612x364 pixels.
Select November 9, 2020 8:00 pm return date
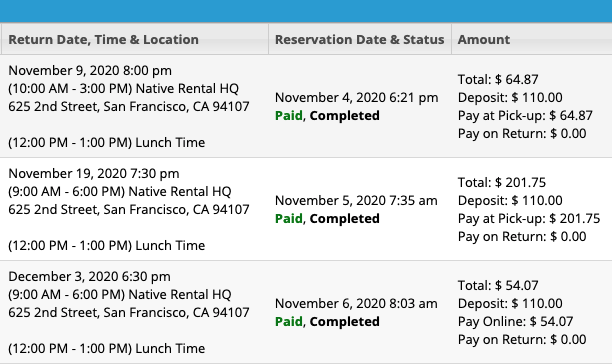(90, 71)
